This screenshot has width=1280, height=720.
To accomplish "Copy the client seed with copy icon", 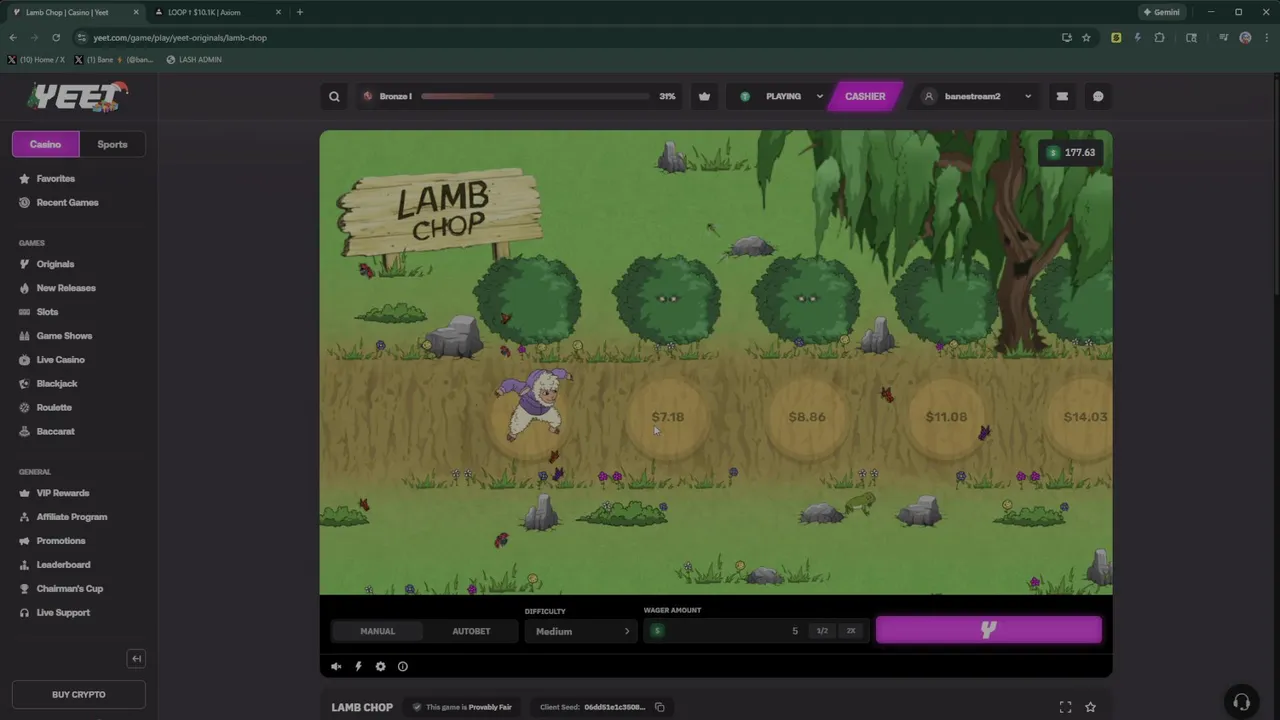I will tap(659, 707).
